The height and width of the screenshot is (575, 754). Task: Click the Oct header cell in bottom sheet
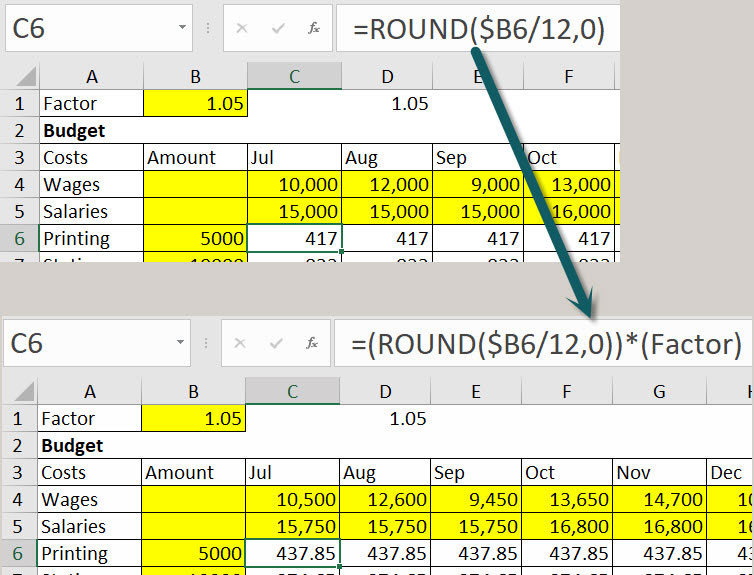567,472
